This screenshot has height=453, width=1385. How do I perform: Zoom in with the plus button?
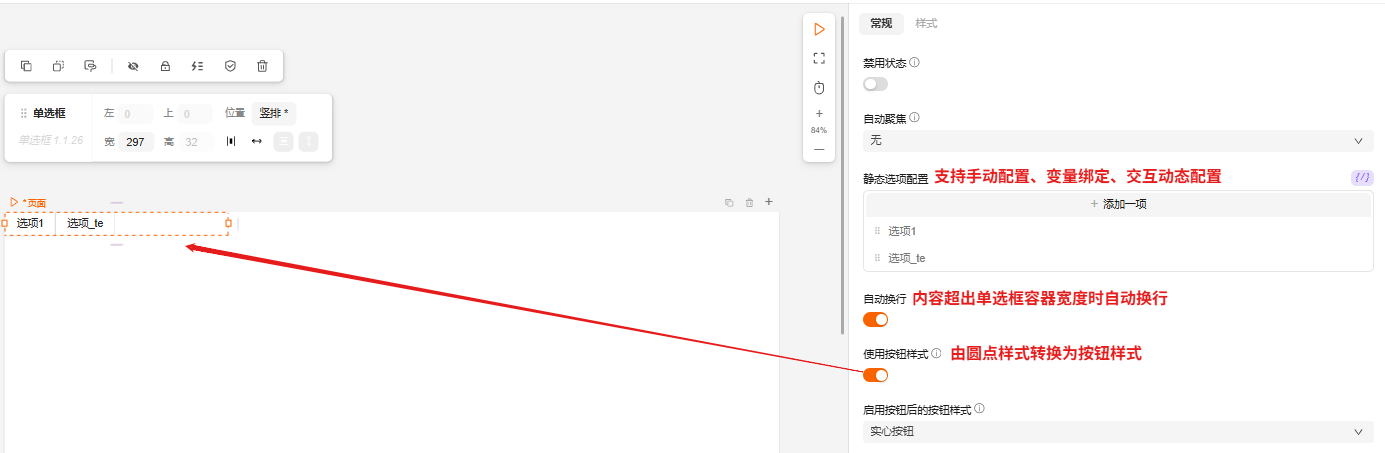pos(819,113)
